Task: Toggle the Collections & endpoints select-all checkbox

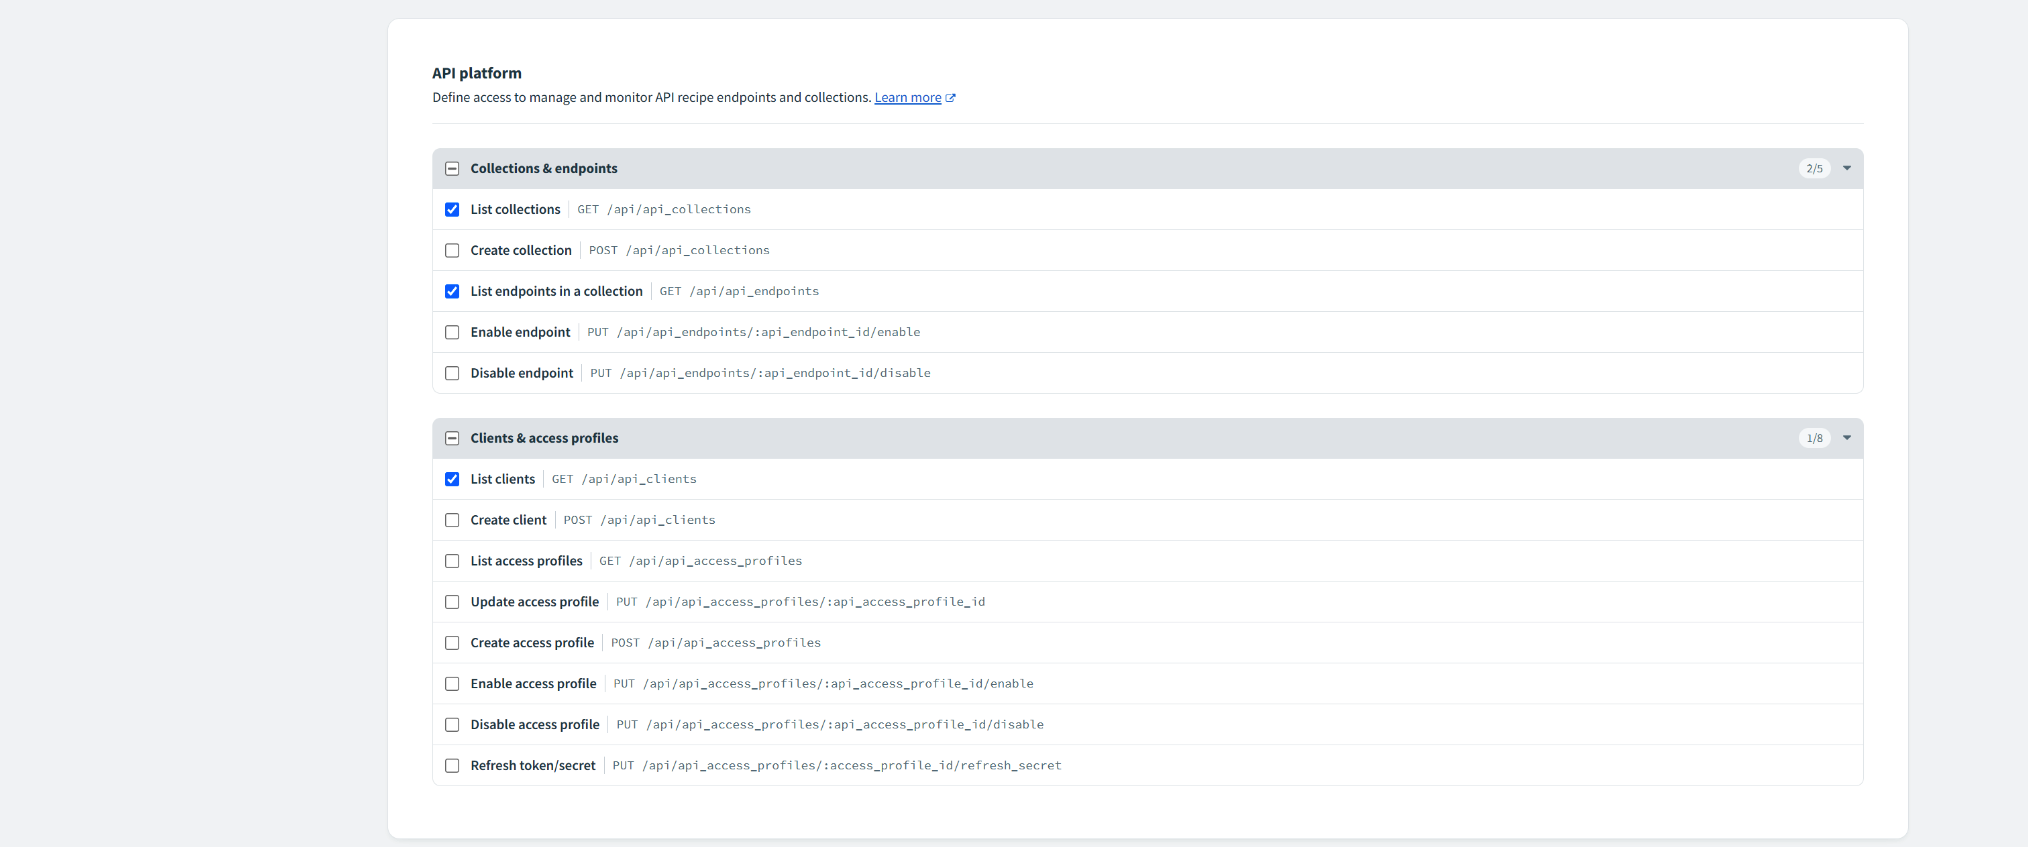Action: point(452,169)
